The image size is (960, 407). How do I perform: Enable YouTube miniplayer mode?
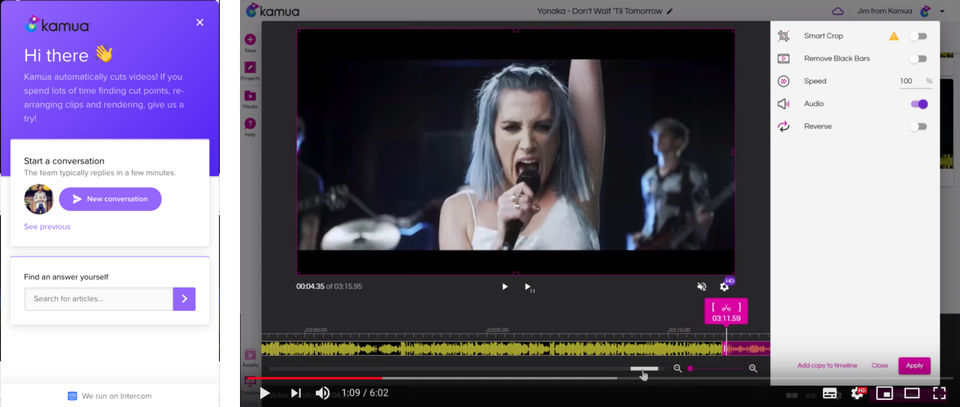pyautogui.click(x=884, y=393)
